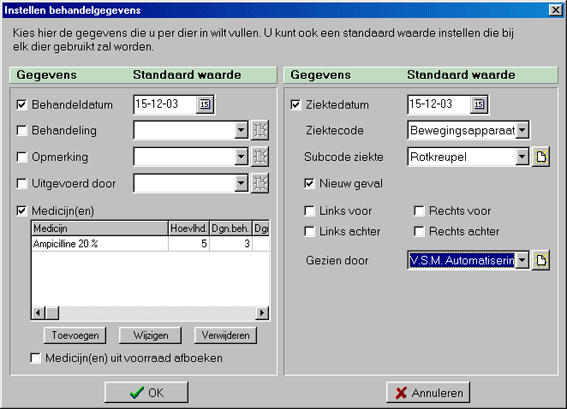Click the new-item icon beside Opmerking dropdown
The image size is (567, 409).
pos(260,157)
